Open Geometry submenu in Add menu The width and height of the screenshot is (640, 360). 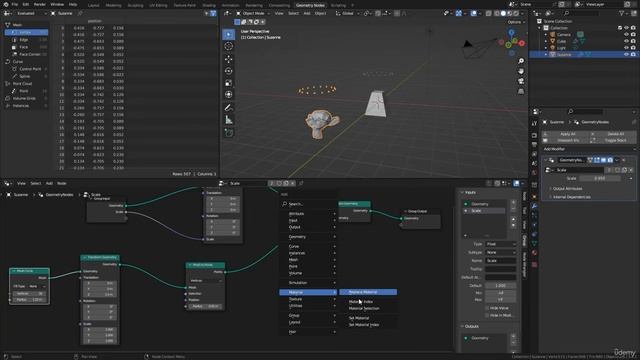tap(308, 237)
